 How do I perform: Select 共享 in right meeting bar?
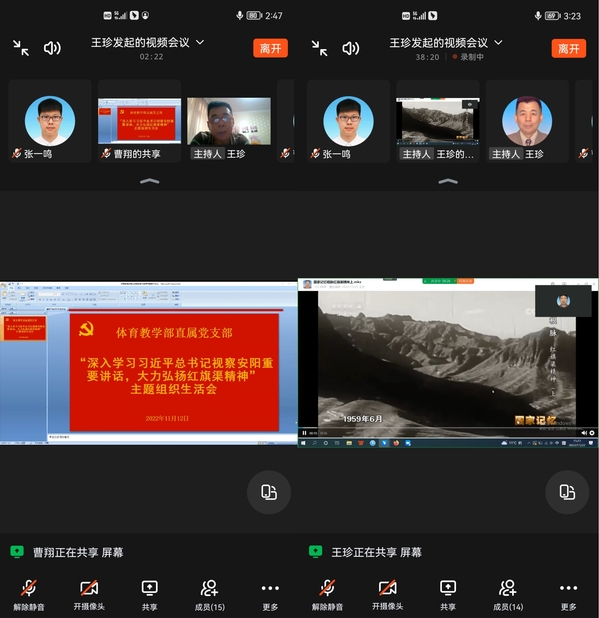tap(448, 595)
